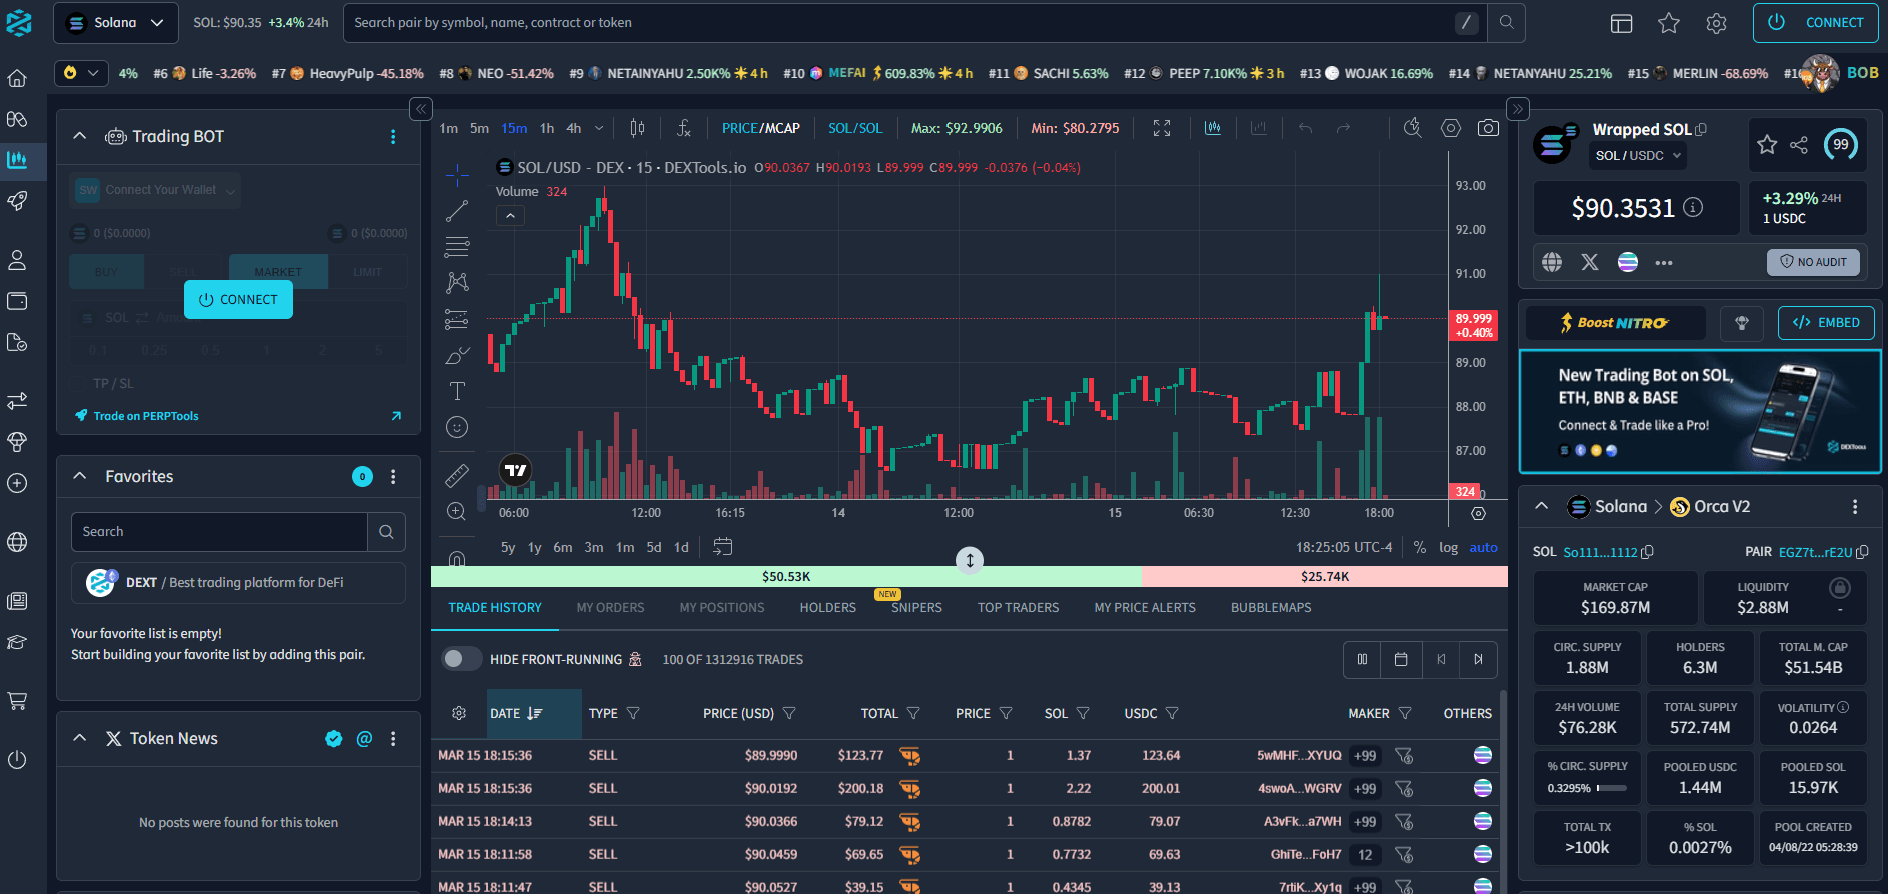Select the chart text tool
Viewport: 1888px width, 894px height.
tap(457, 391)
